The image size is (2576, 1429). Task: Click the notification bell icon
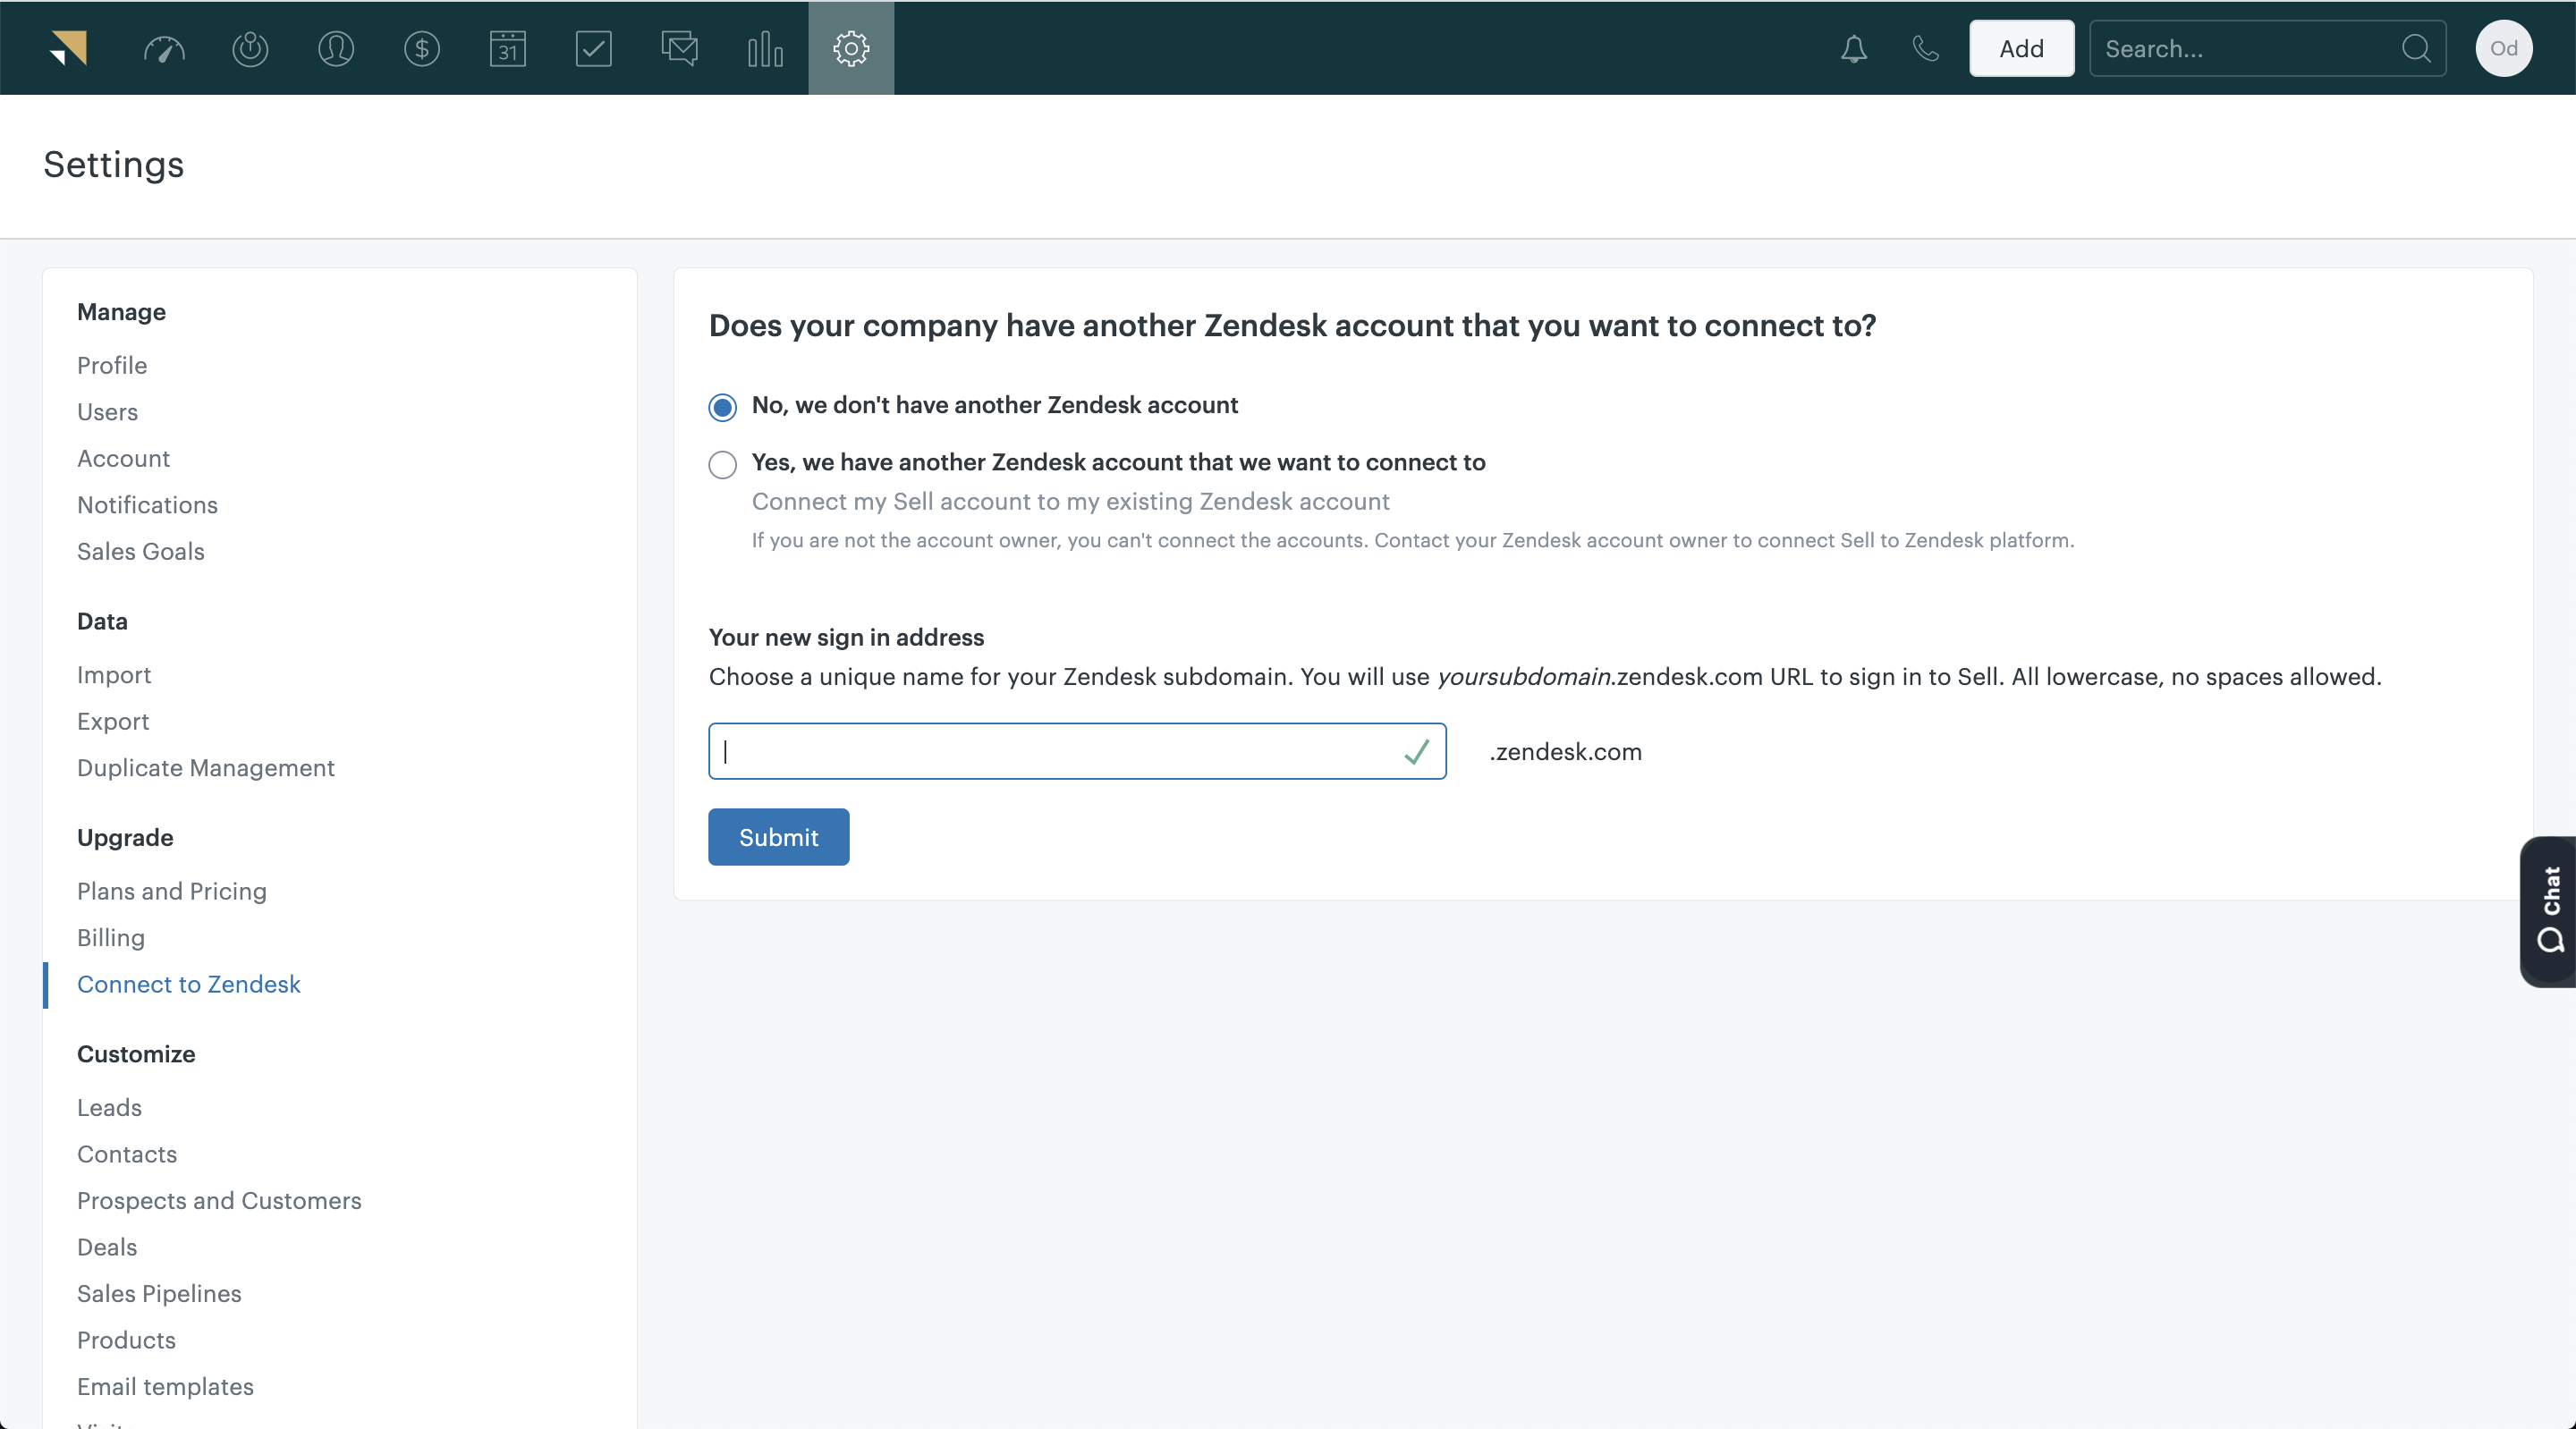click(x=1854, y=47)
